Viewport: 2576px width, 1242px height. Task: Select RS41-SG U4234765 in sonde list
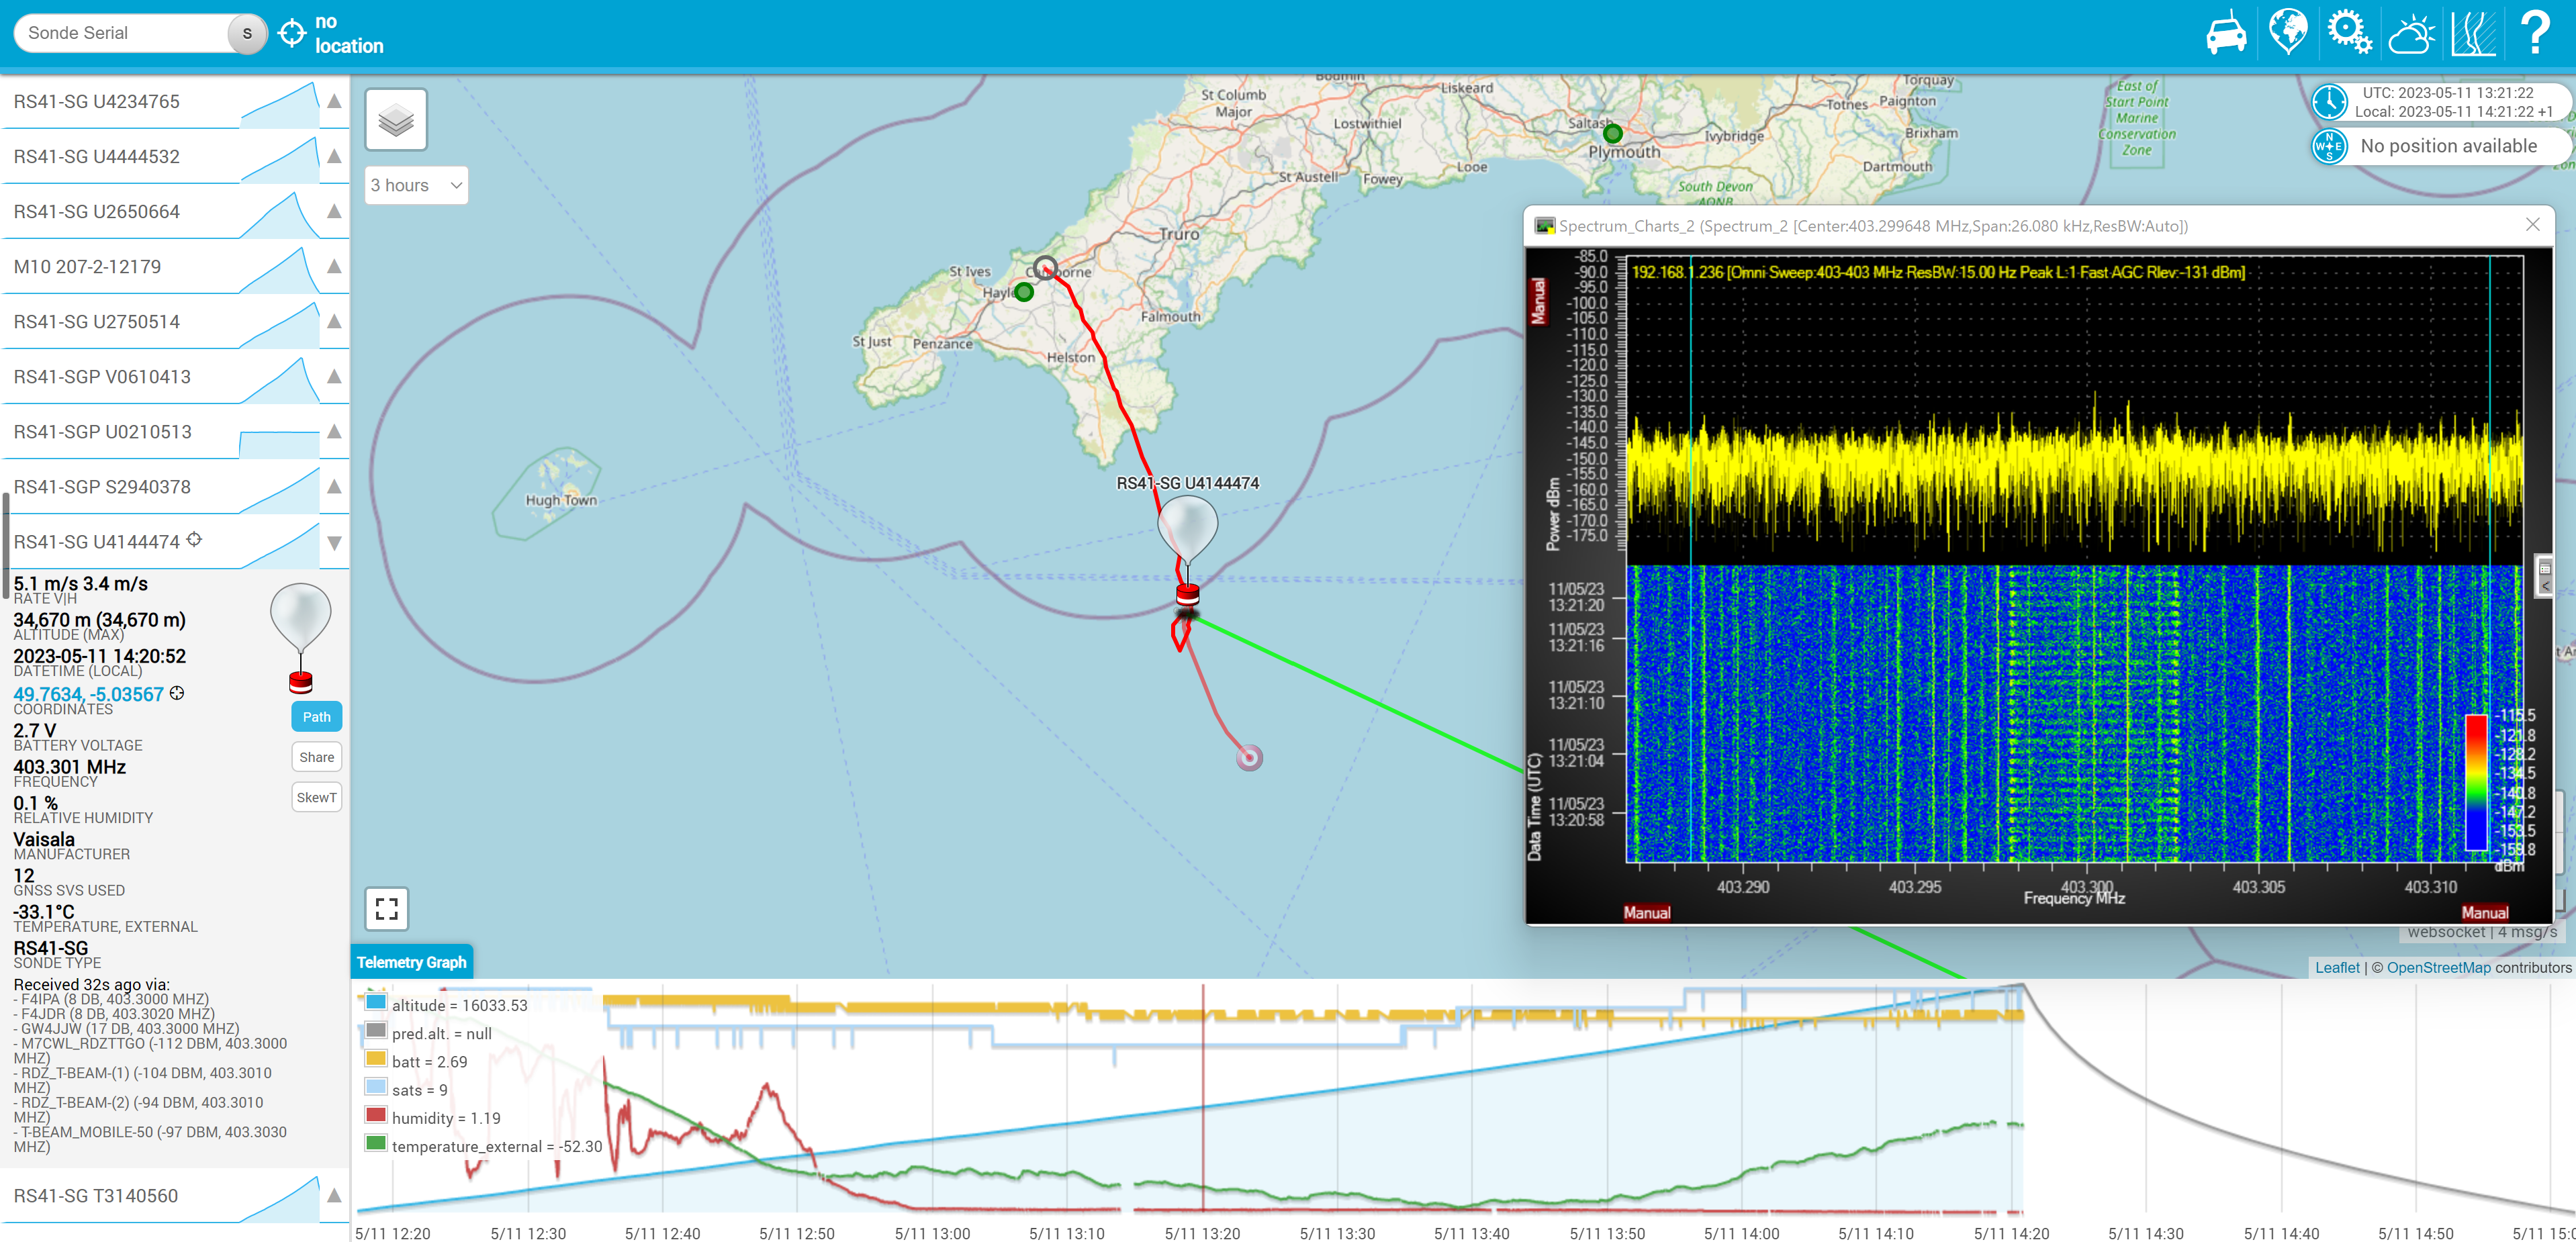(x=97, y=101)
